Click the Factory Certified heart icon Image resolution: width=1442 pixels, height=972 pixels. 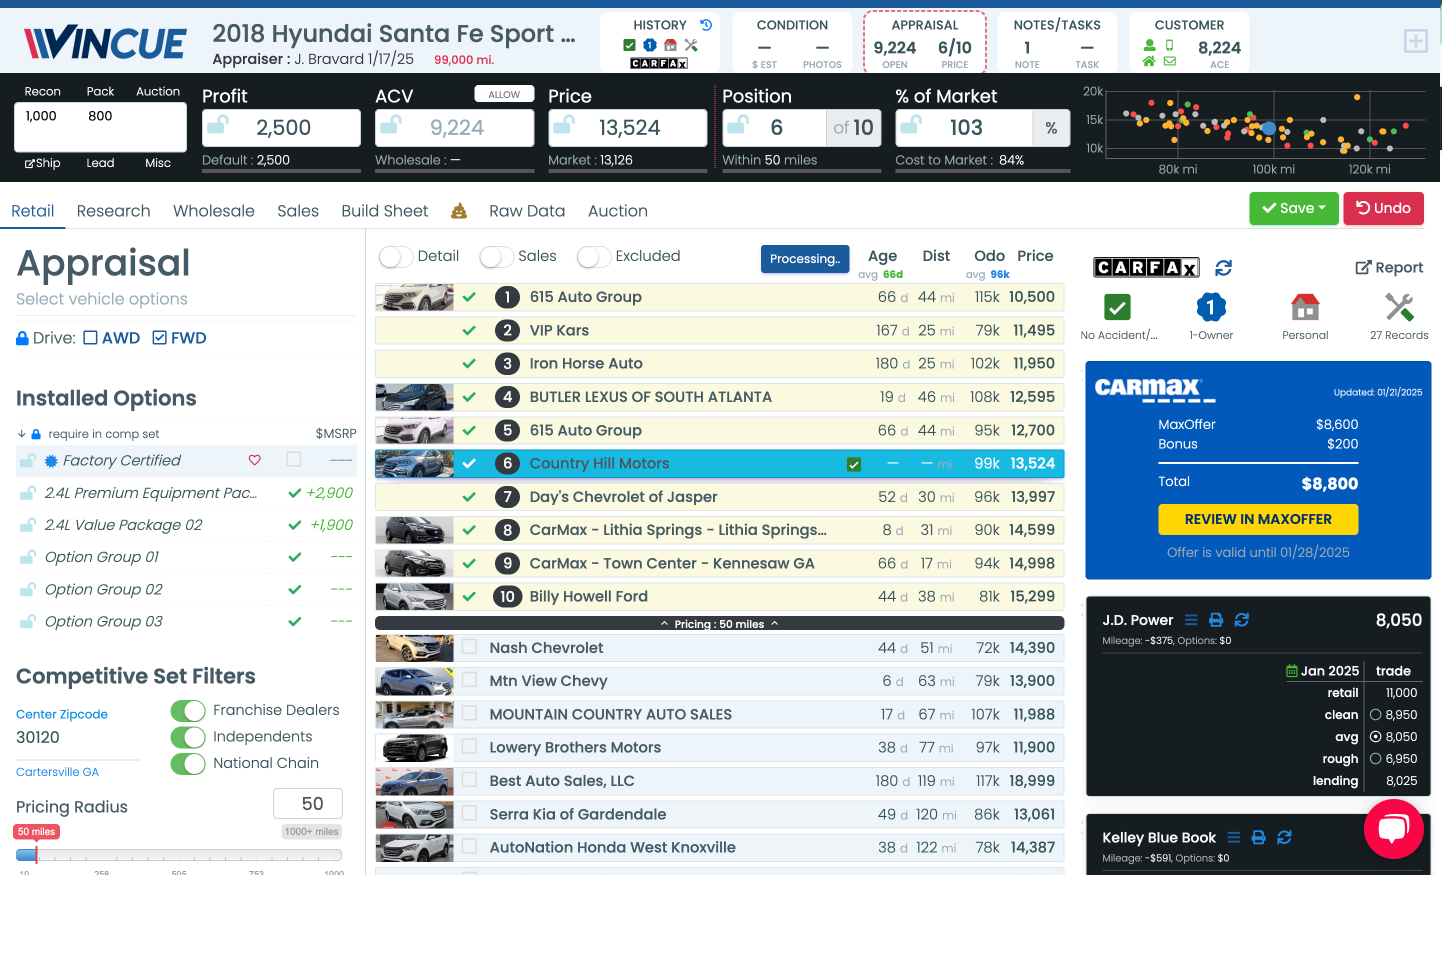pos(255,460)
